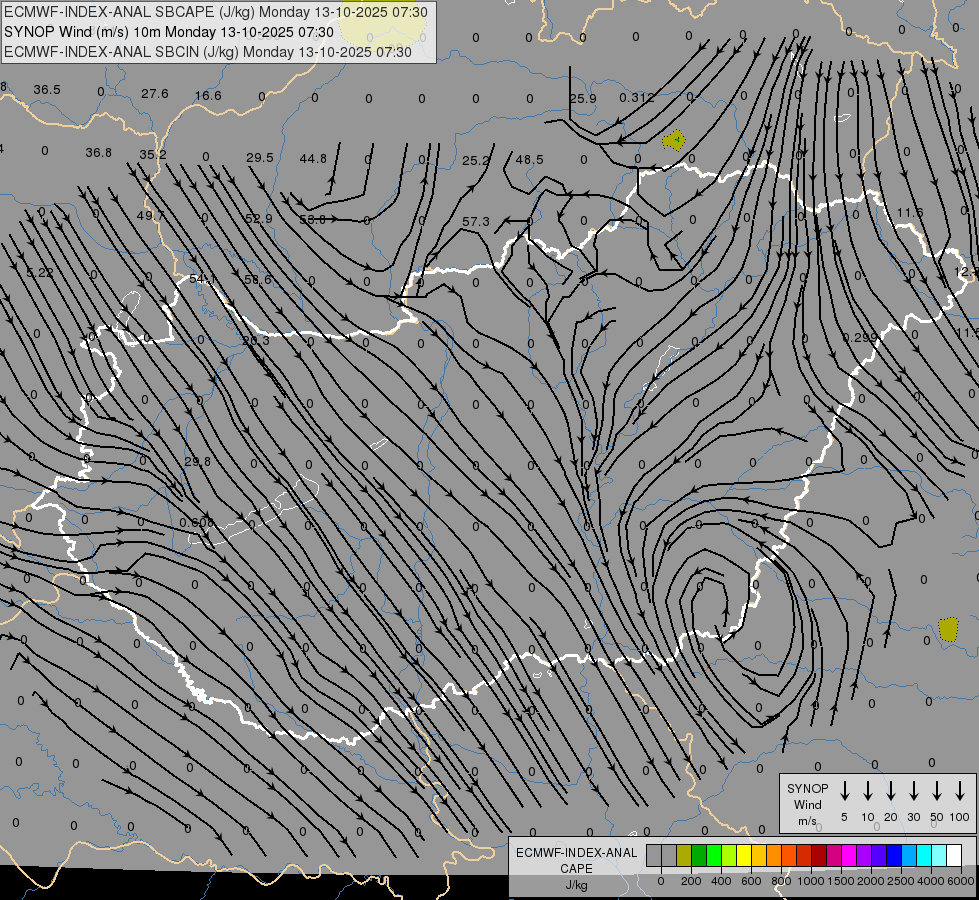
Task: Click the 0.606 value near the lake
Action: (x=197, y=522)
